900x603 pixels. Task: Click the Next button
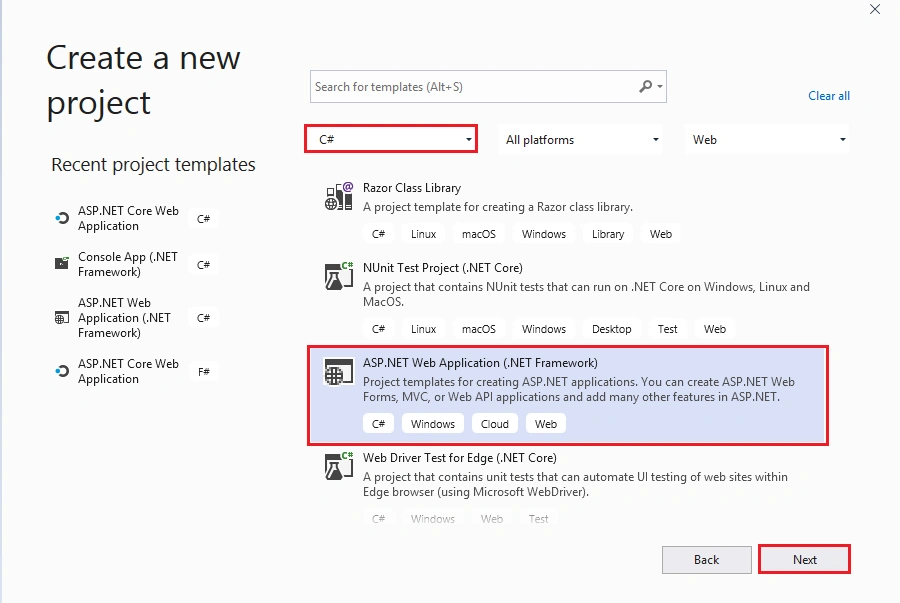[x=804, y=559]
